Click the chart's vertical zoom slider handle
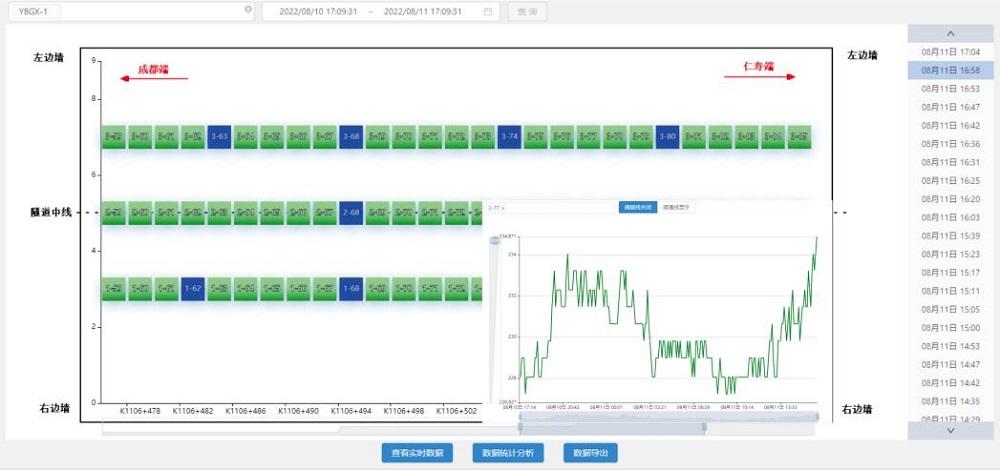 493,241
